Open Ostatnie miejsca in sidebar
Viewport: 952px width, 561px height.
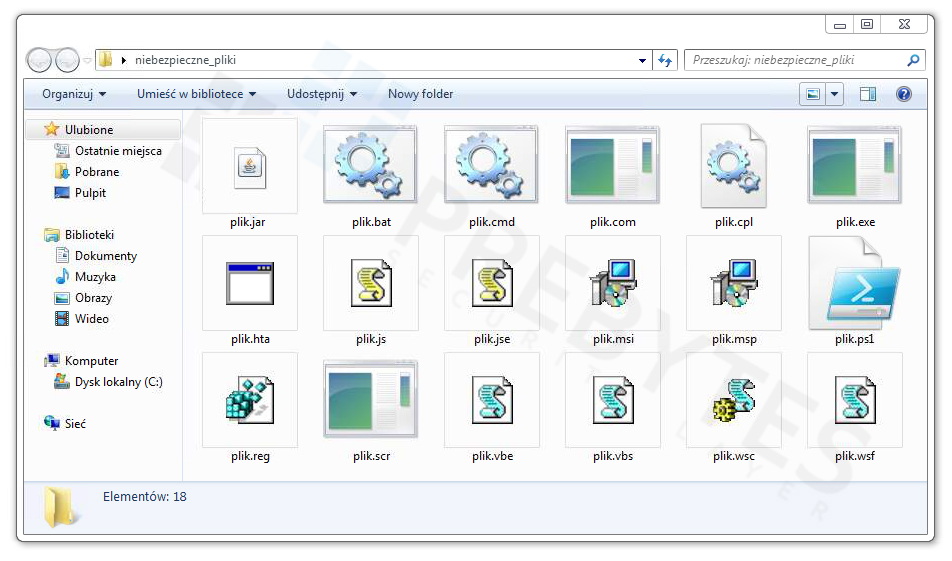pyautogui.click(x=118, y=151)
